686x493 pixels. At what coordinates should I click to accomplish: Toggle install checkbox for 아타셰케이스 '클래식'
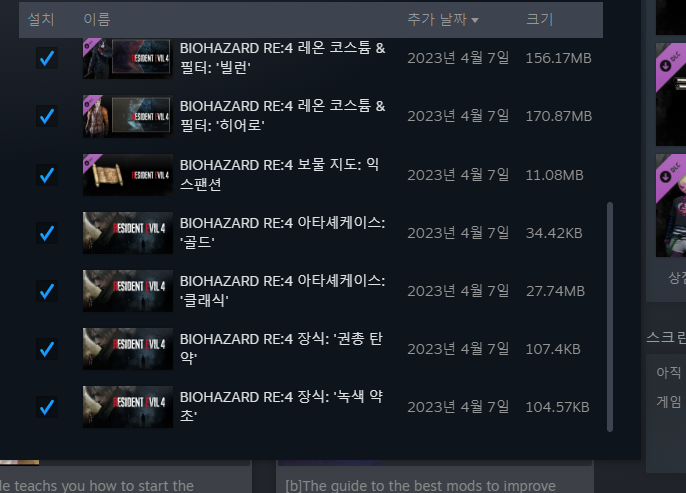(47, 291)
